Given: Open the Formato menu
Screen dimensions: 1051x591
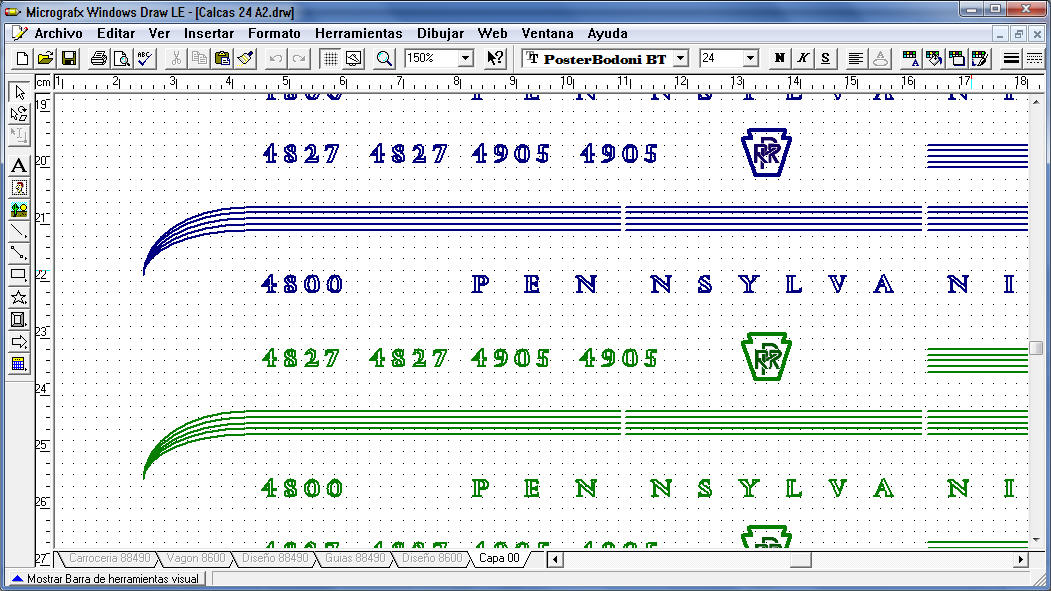Looking at the screenshot, I should tap(274, 33).
